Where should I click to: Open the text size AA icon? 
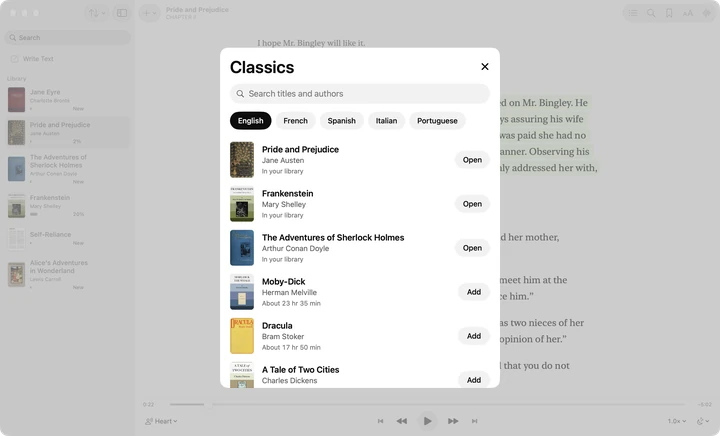688,13
